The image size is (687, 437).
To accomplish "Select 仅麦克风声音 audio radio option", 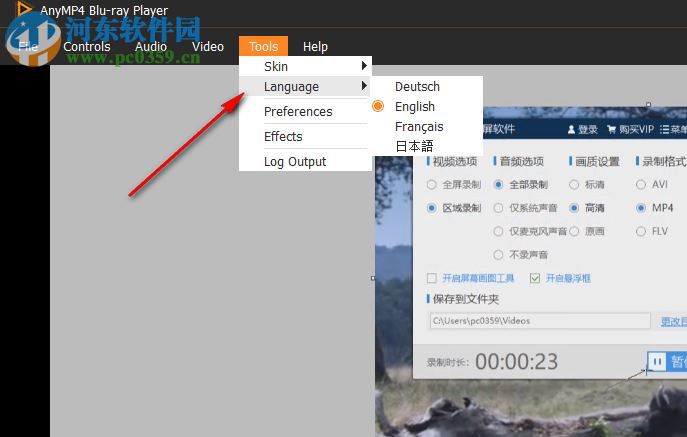I will [x=498, y=231].
